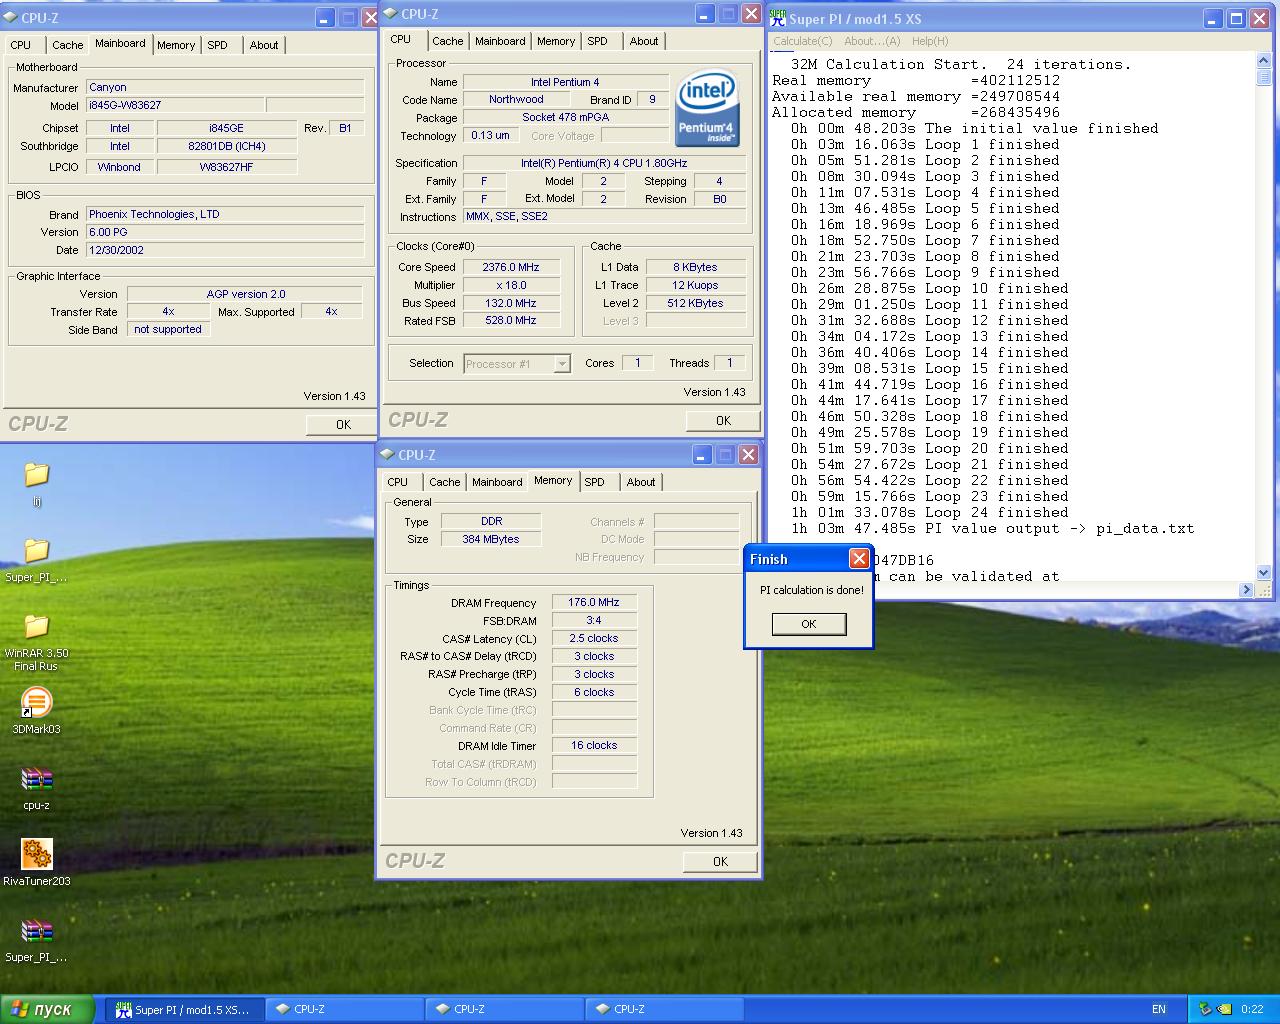Minimize the CPU-Z Memory window
Viewport: 1280px width, 1024px height.
702,454
